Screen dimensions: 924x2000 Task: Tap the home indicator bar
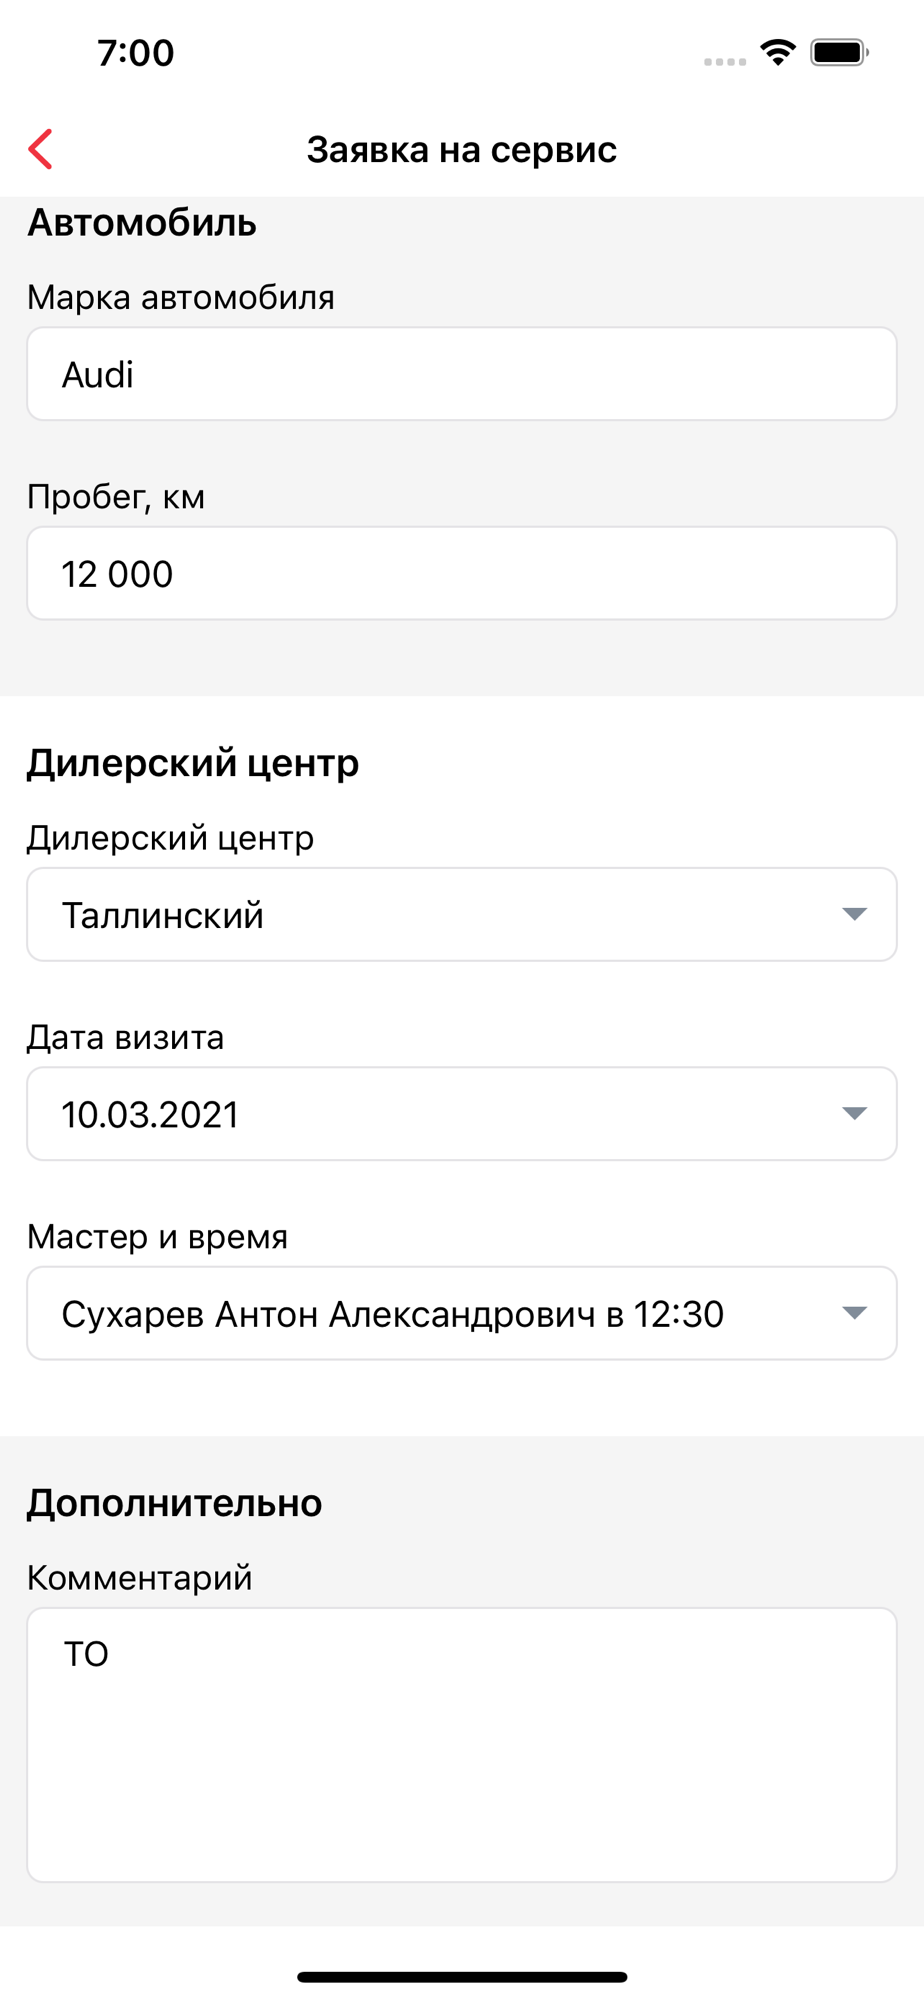point(461,1977)
